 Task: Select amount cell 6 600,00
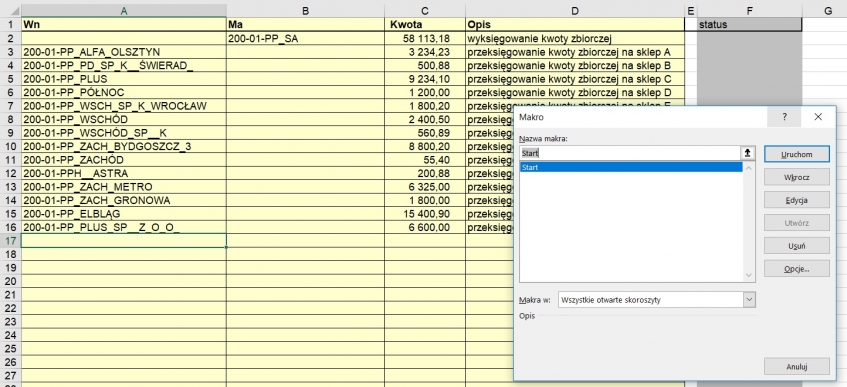click(x=425, y=228)
